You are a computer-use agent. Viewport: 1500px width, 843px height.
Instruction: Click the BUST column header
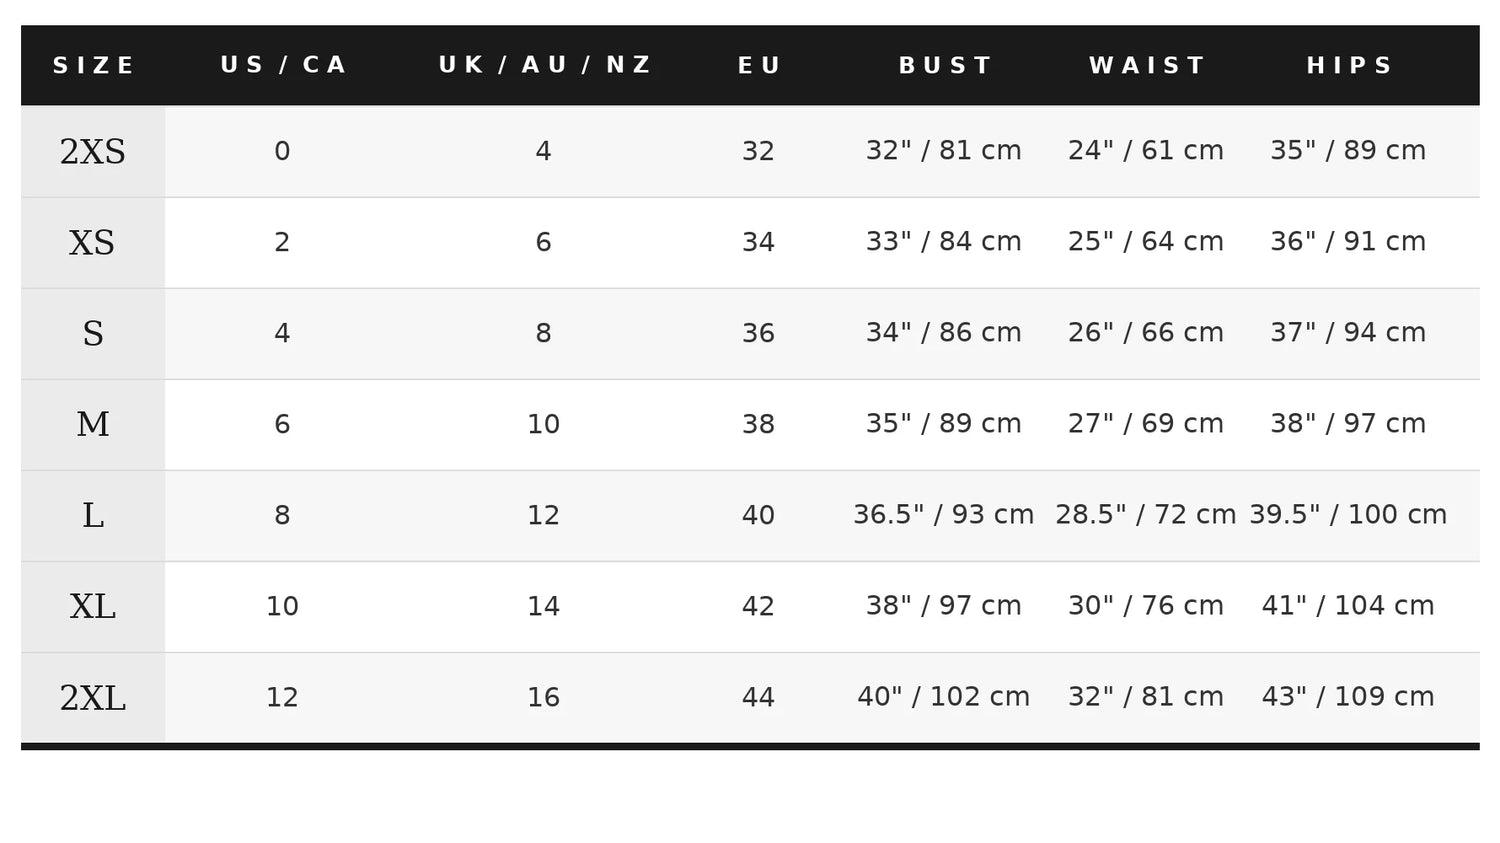(x=945, y=66)
